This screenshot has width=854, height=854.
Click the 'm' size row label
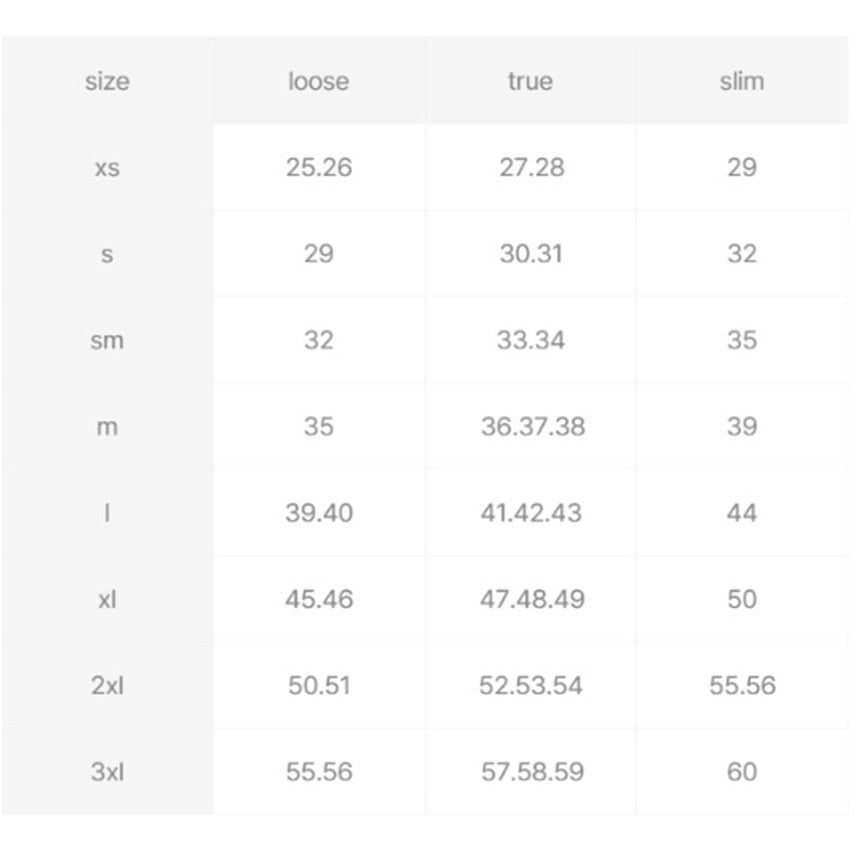[x=107, y=427]
